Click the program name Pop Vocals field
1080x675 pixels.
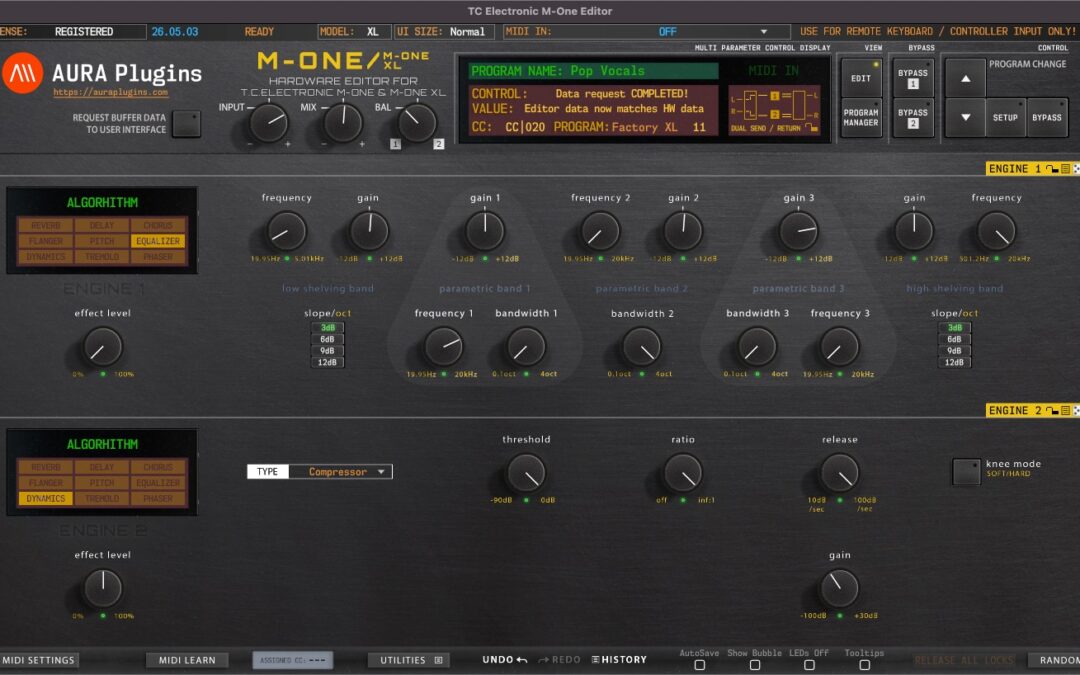[593, 71]
